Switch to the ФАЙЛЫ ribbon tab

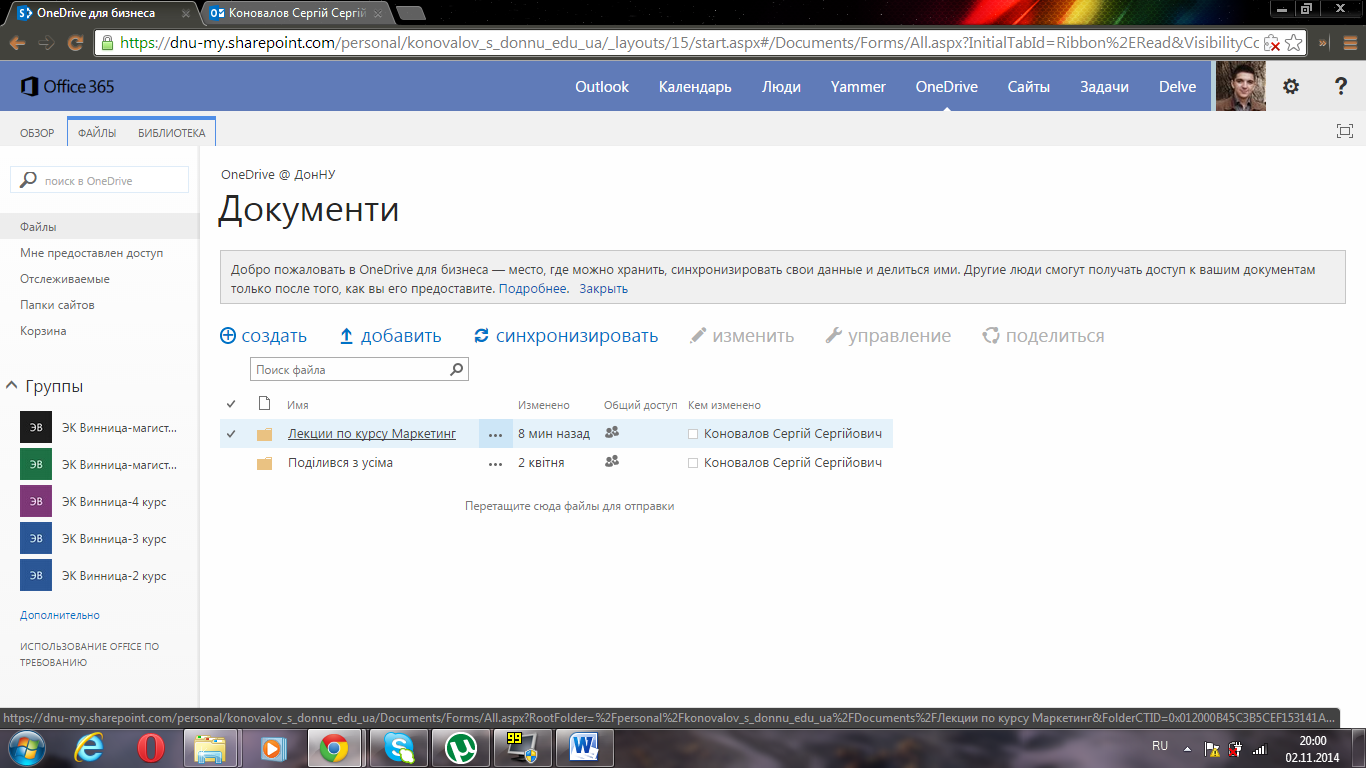pyautogui.click(x=97, y=133)
